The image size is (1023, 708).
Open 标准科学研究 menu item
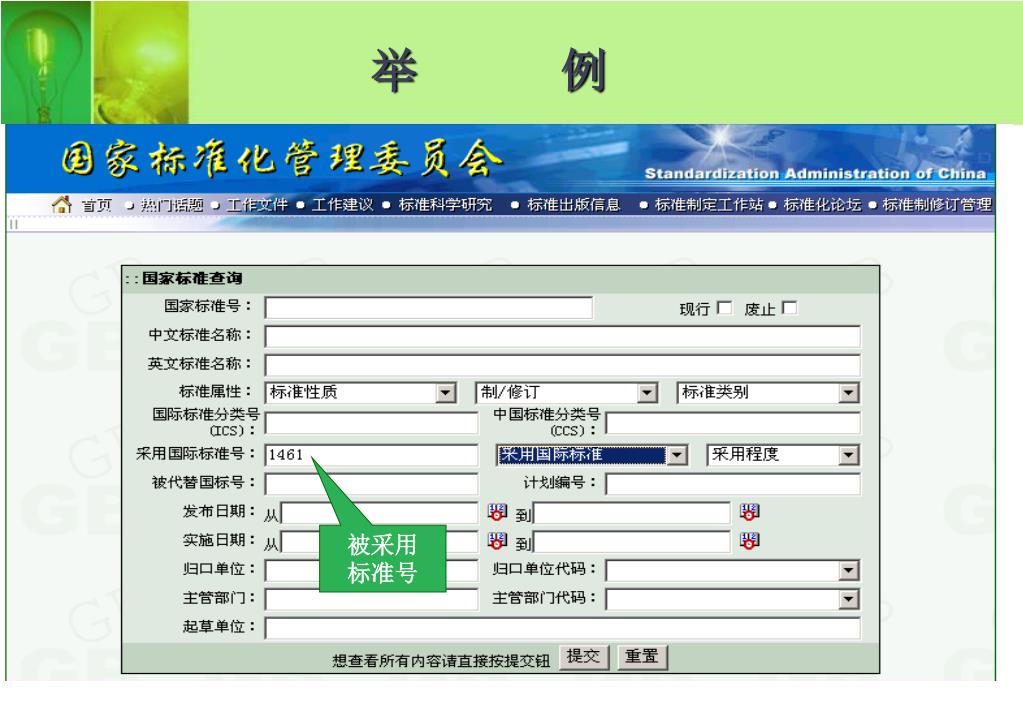tap(446, 205)
